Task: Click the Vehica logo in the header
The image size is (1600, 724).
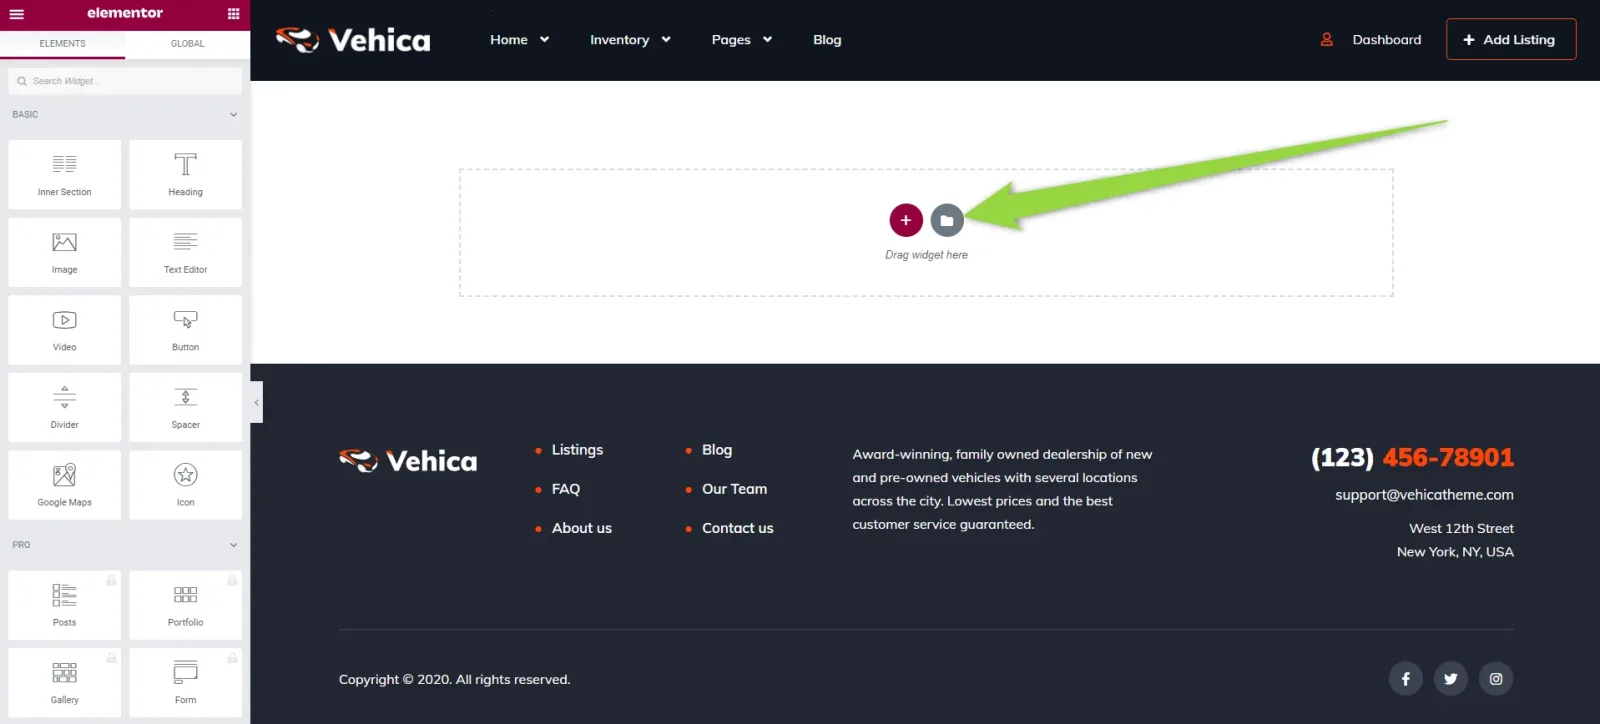Action: coord(353,40)
